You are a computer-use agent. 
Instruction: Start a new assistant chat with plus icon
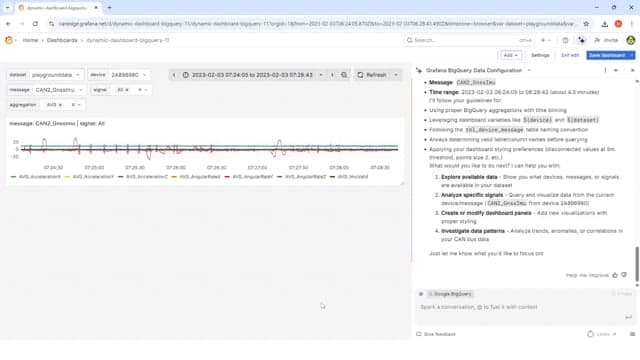pyautogui.click(x=616, y=70)
